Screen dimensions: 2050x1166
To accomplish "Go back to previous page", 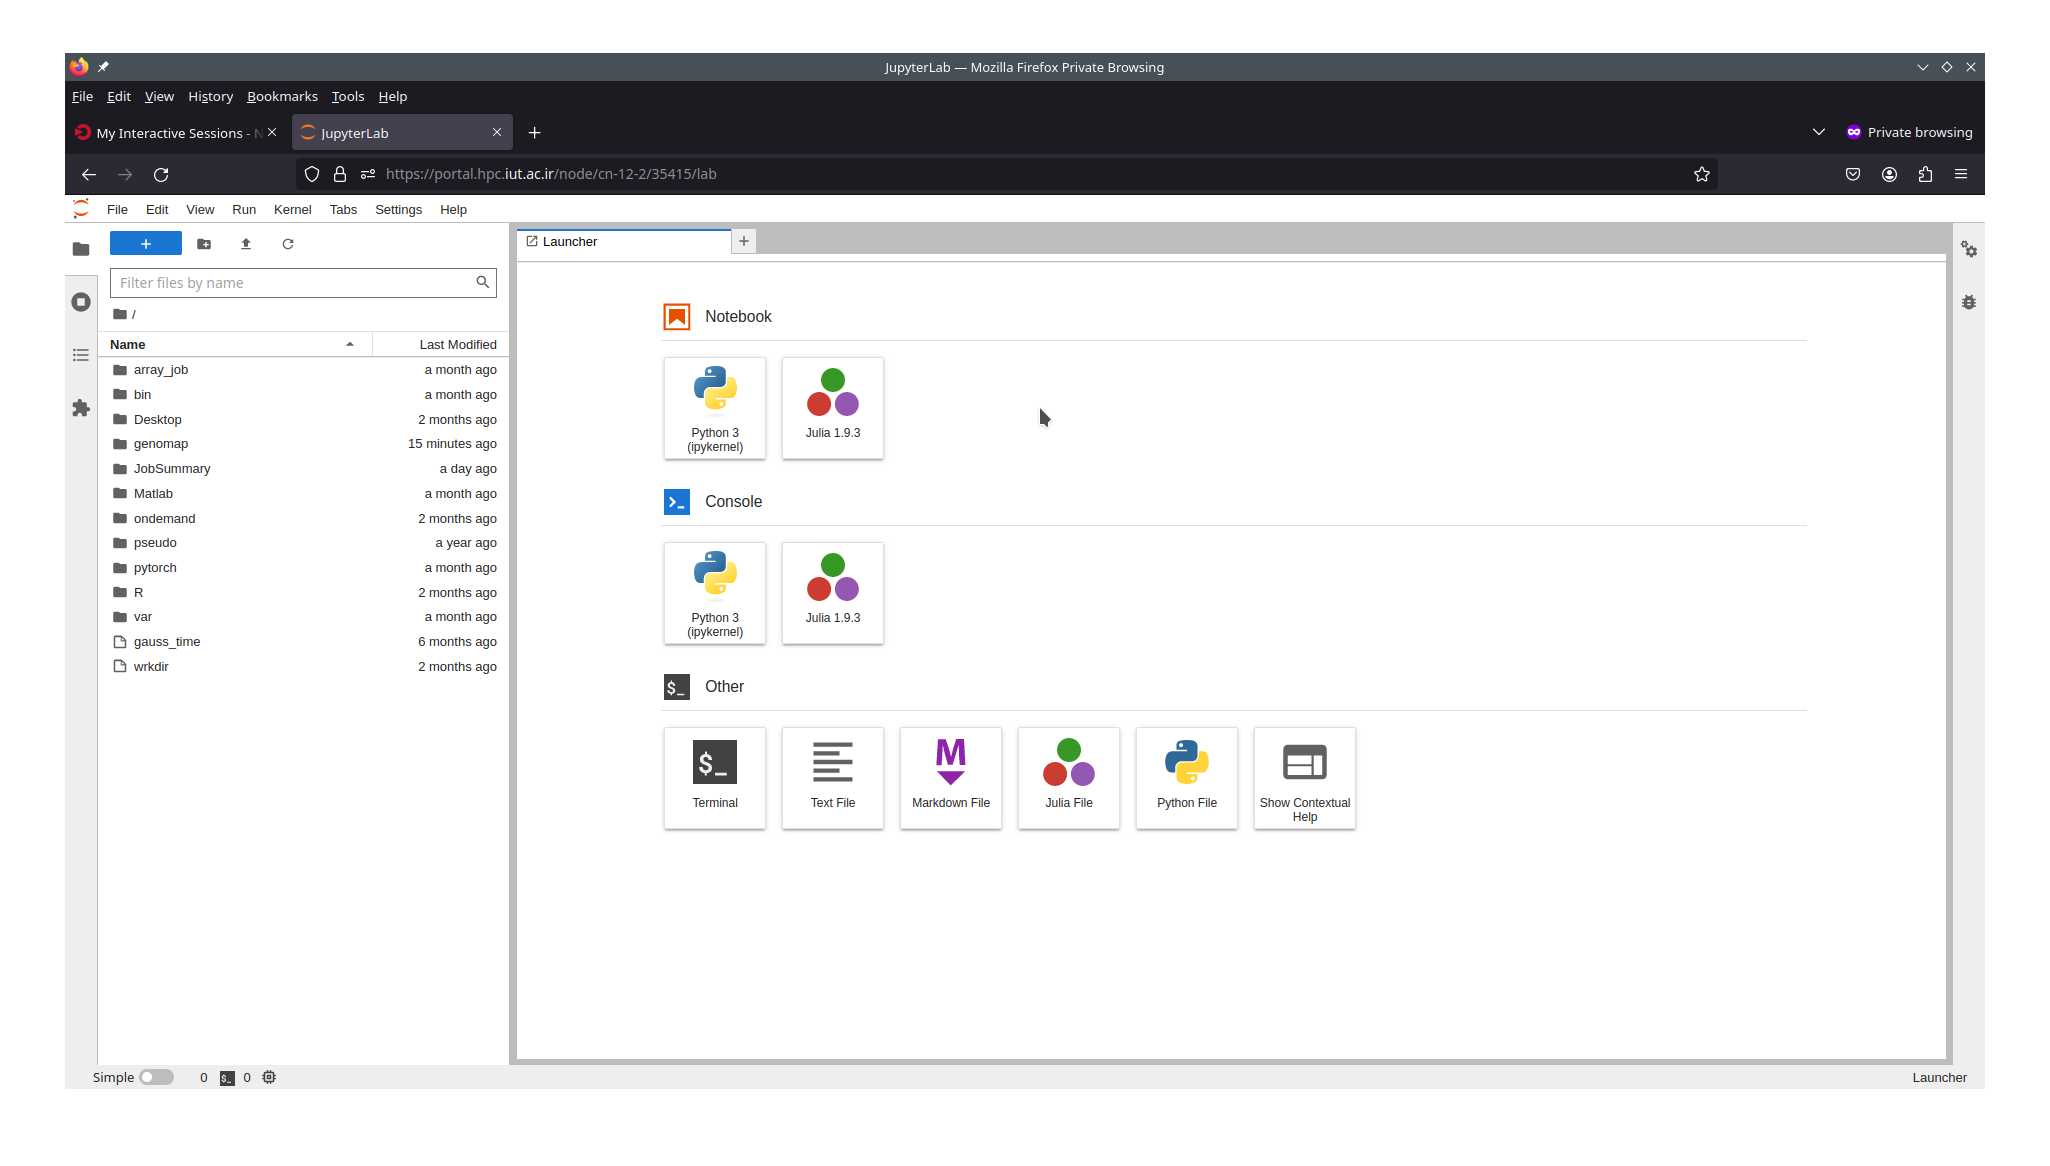I will click(89, 174).
